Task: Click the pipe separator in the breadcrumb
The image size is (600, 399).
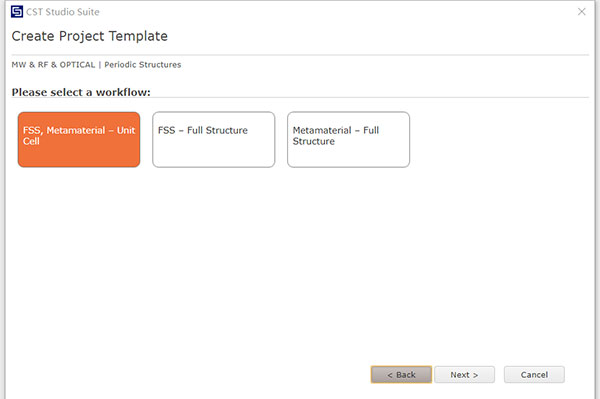Action: click(99, 65)
